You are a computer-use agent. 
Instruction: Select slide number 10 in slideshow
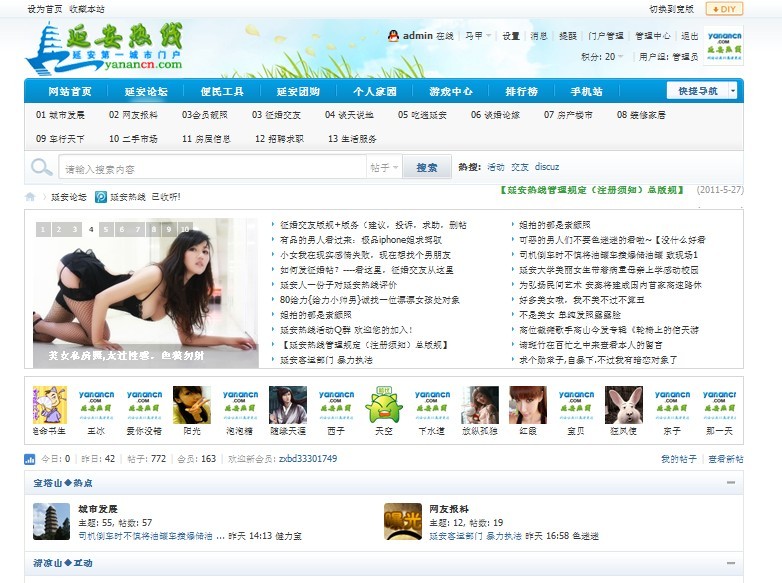point(185,229)
